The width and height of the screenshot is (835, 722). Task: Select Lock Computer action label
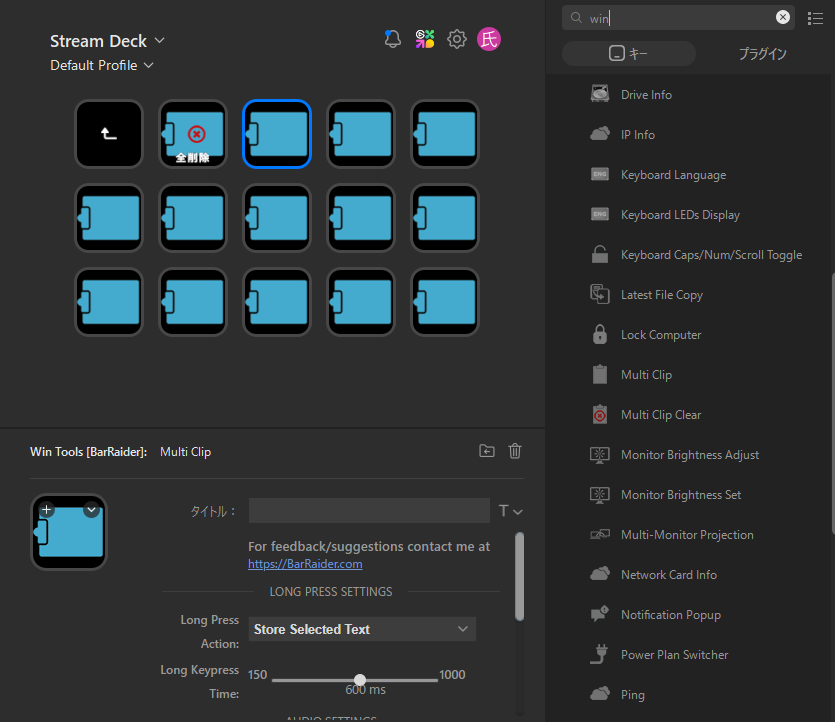point(661,335)
